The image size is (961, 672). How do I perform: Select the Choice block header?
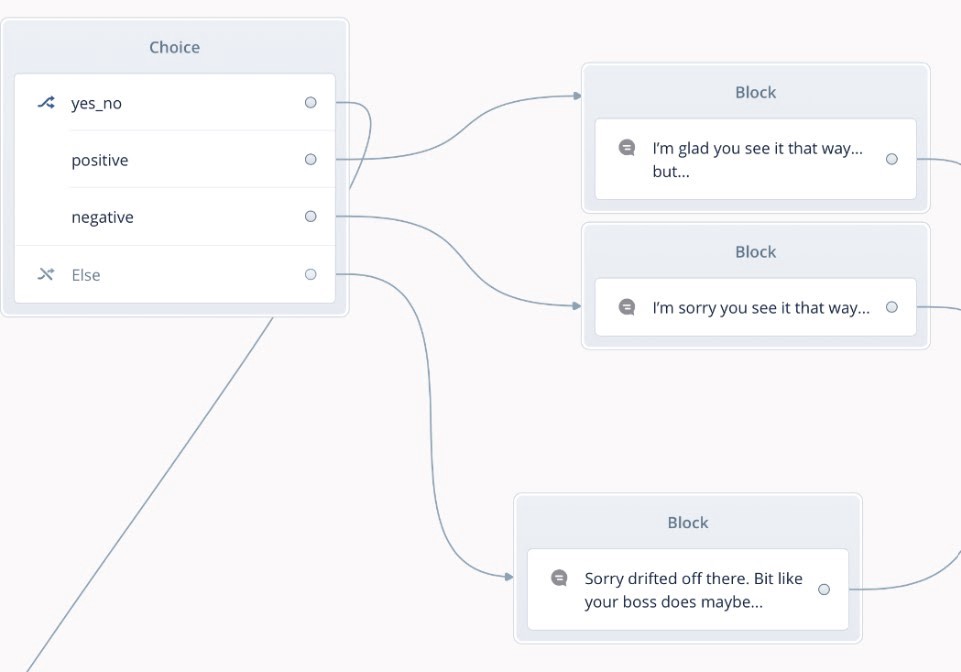[175, 47]
